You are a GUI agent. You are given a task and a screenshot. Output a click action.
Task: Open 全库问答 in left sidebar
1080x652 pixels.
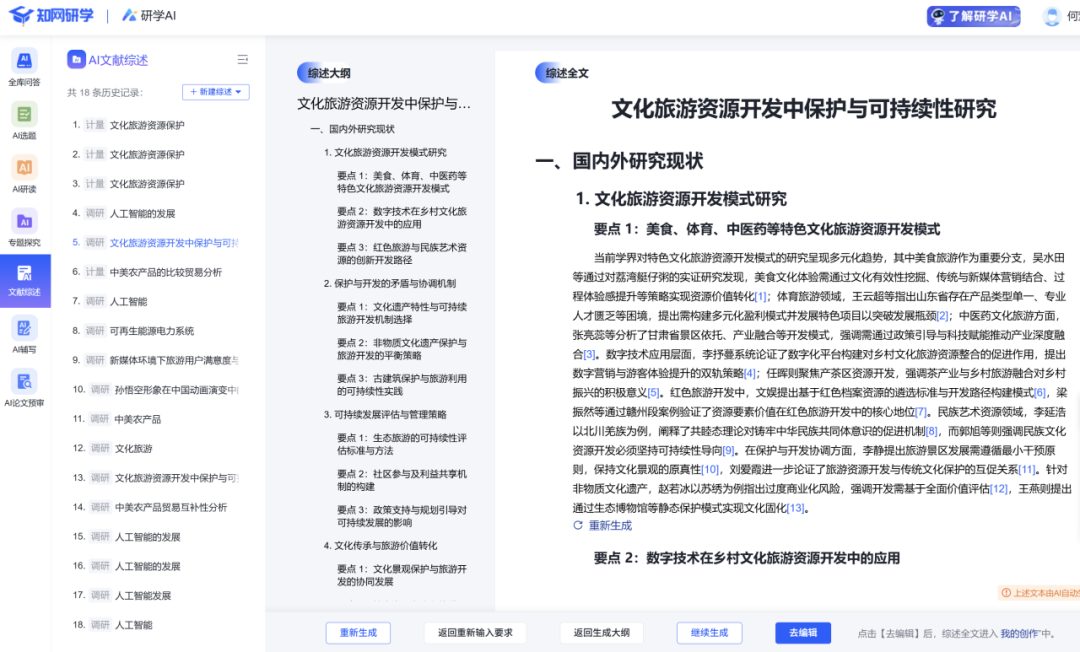(24, 63)
